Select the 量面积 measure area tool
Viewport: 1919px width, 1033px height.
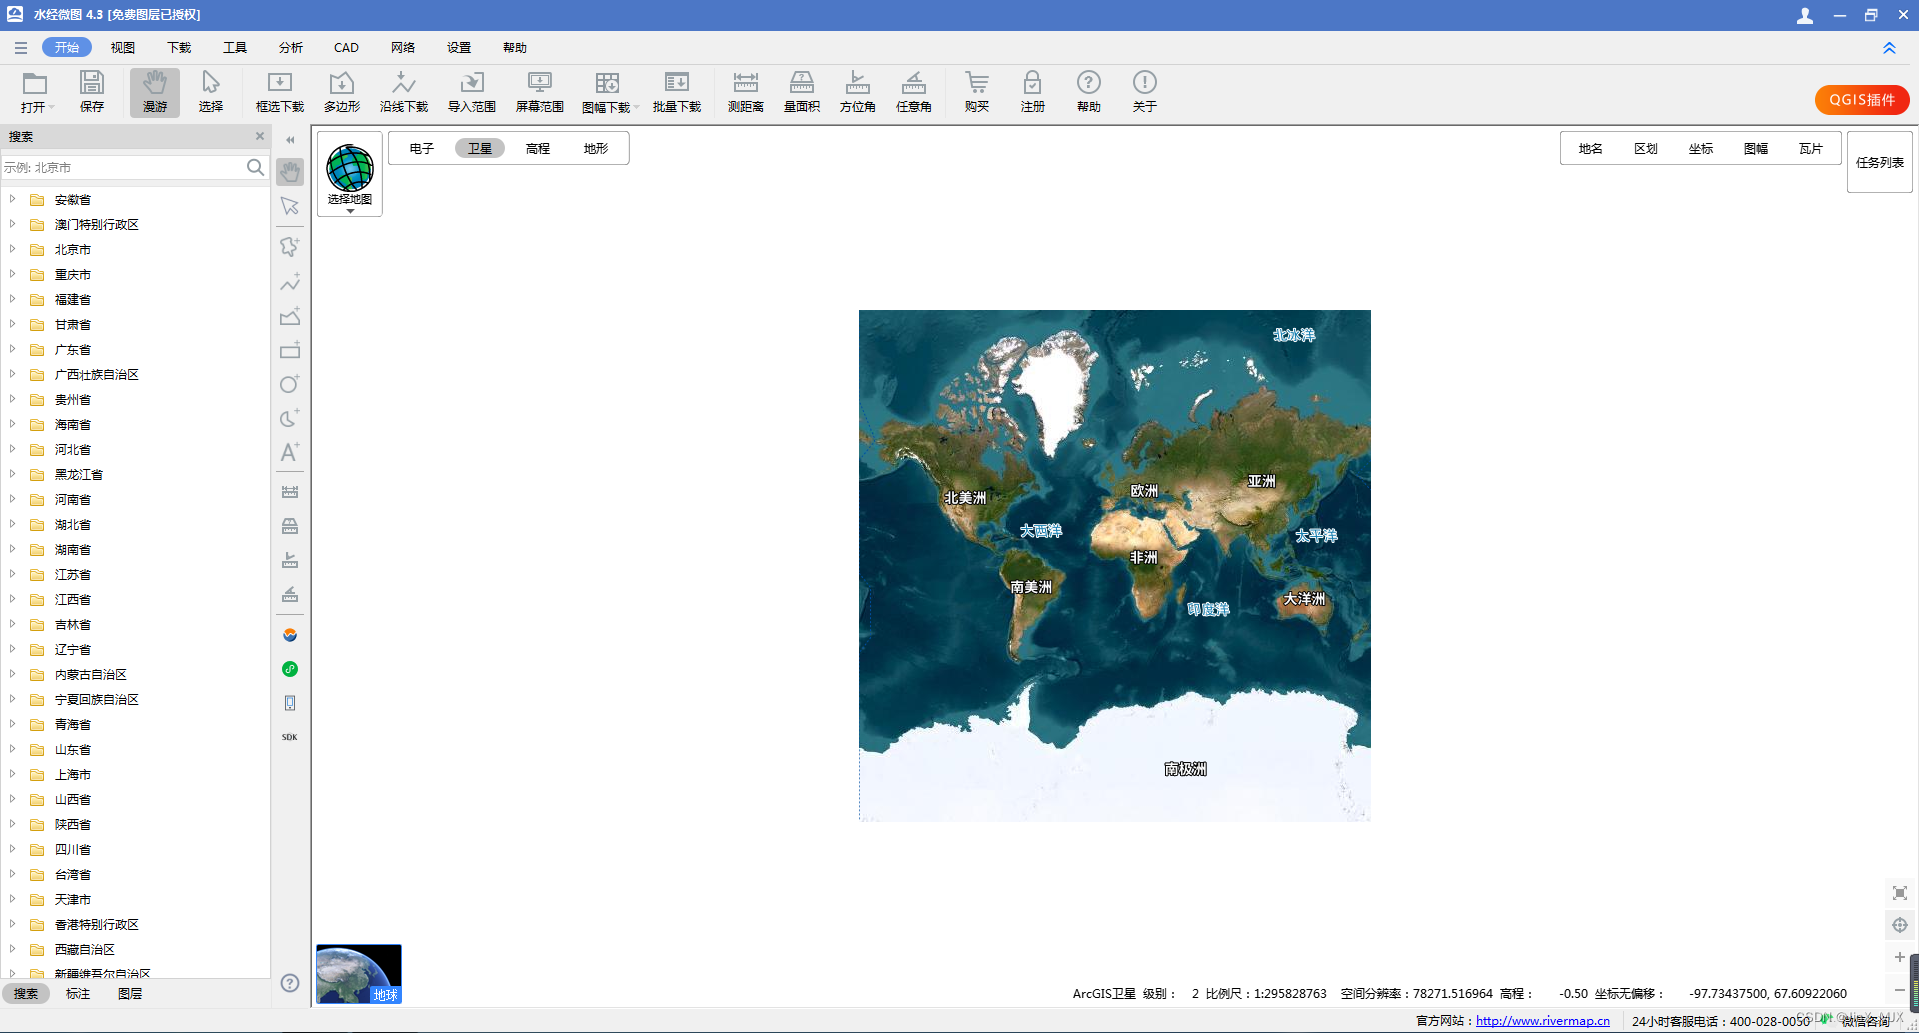pos(802,92)
